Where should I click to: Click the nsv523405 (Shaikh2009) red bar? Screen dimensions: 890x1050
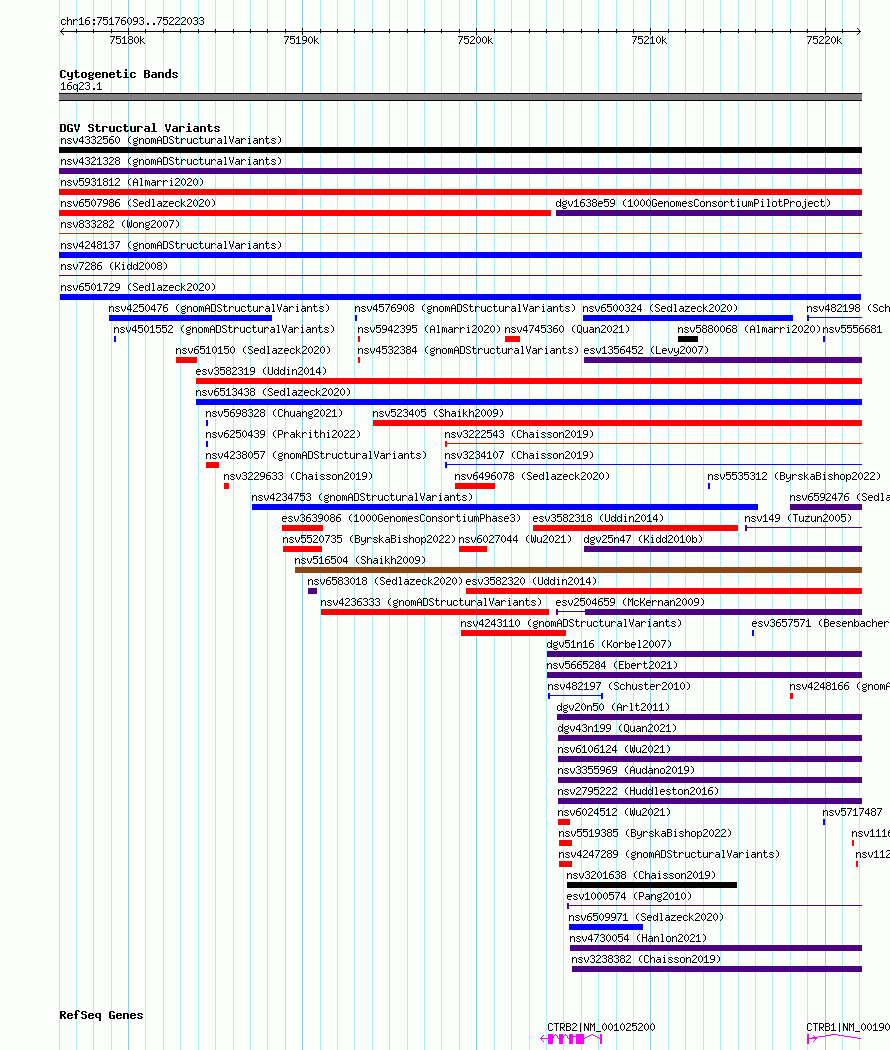tap(617, 423)
